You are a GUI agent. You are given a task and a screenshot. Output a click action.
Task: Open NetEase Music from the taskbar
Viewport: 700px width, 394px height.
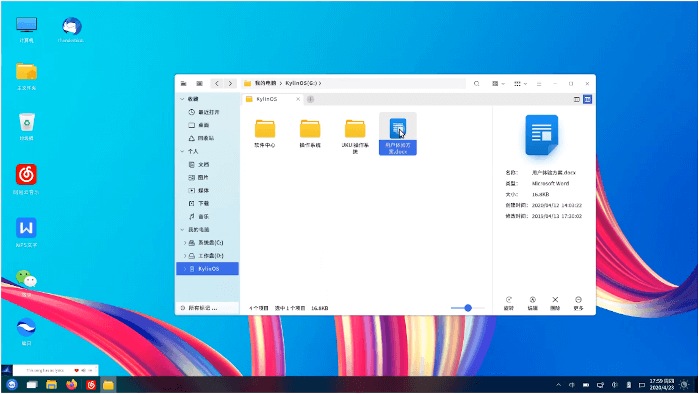pyautogui.click(x=91, y=385)
